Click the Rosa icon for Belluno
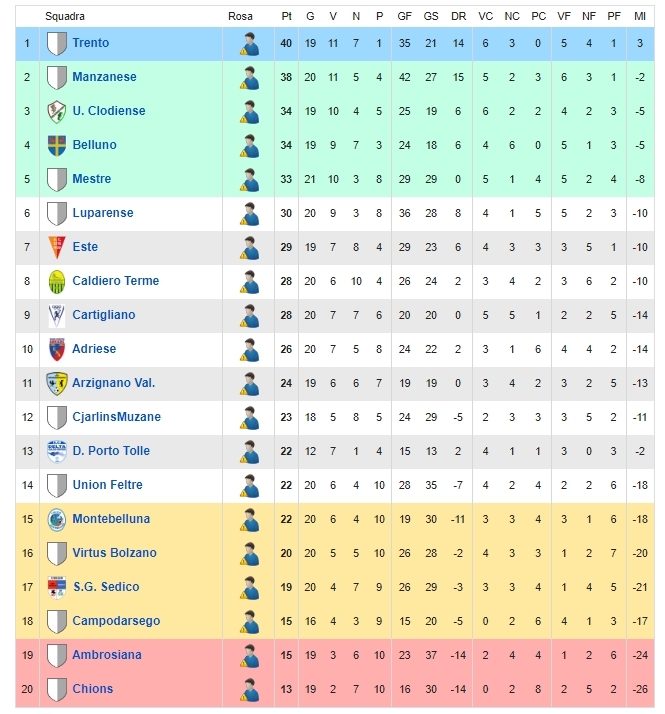The height and width of the screenshot is (714, 665). [249, 146]
